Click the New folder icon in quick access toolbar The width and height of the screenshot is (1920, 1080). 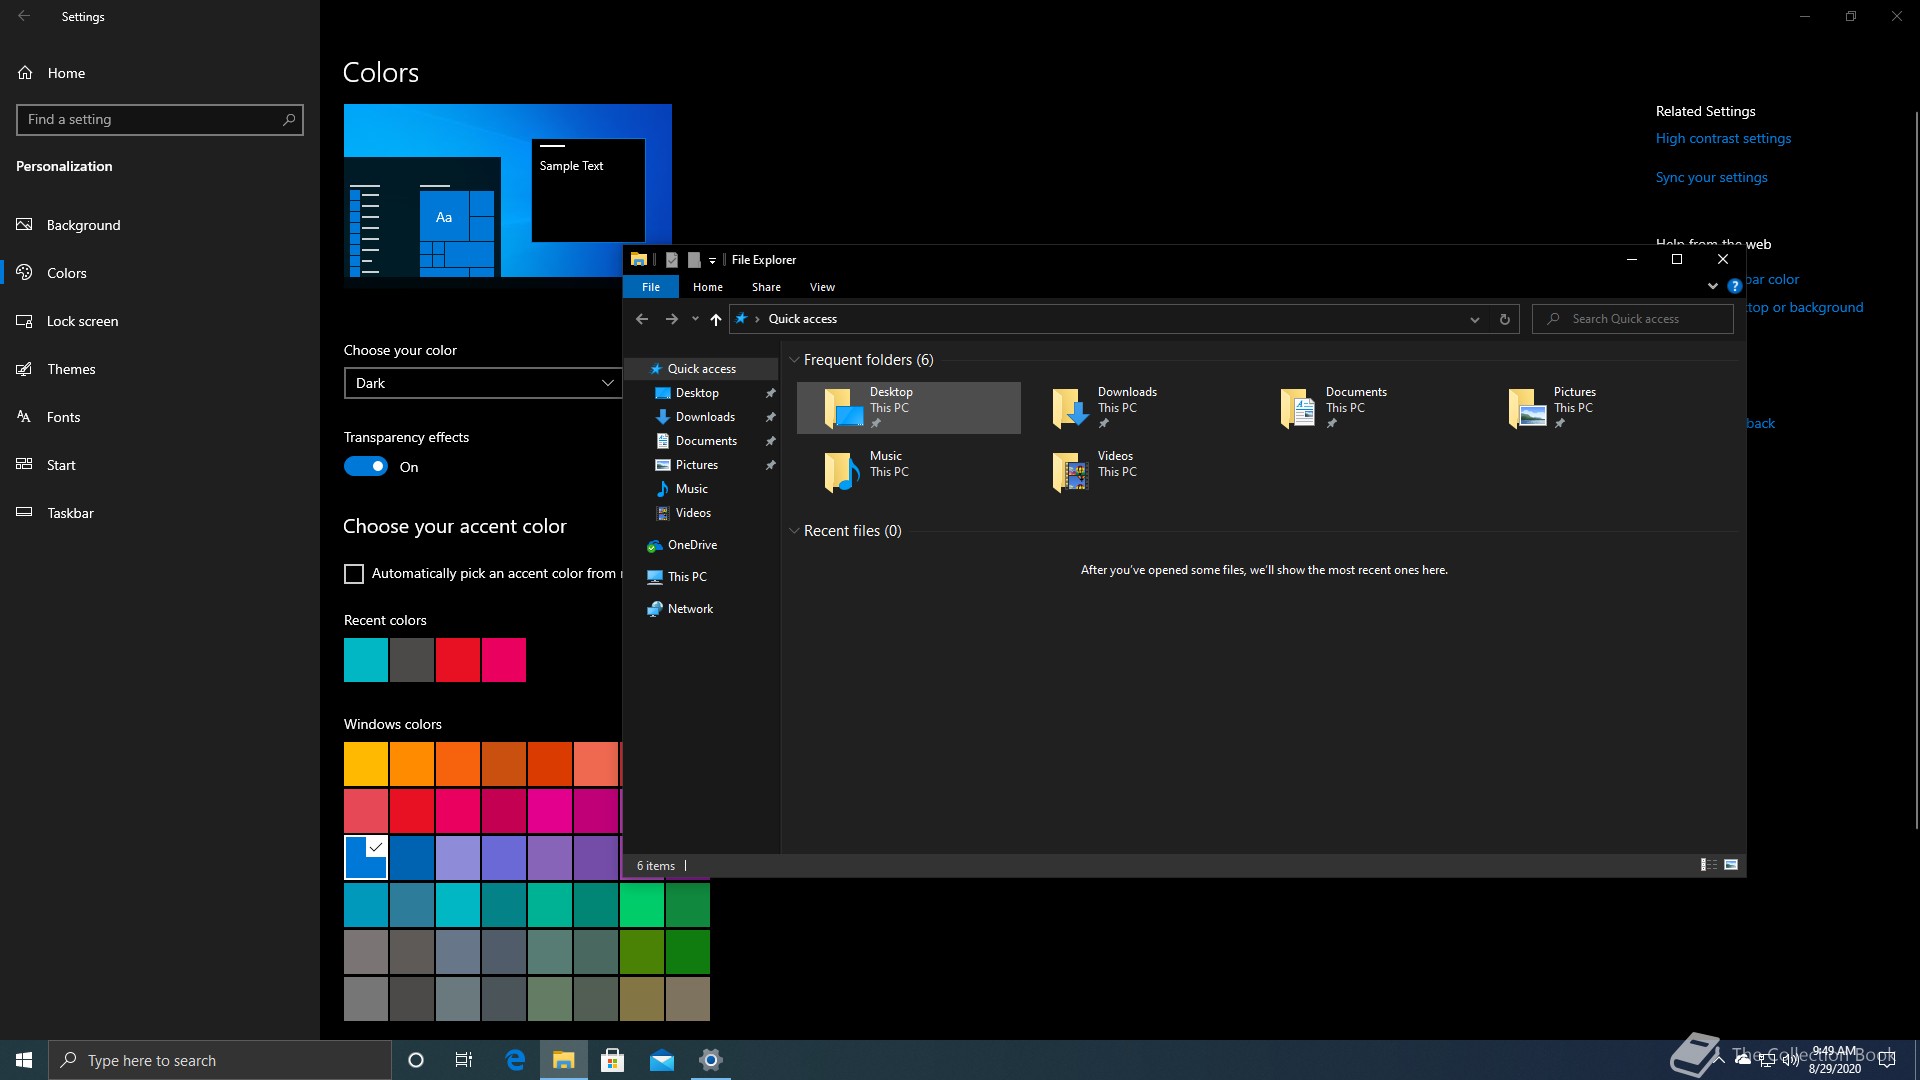pyautogui.click(x=694, y=260)
